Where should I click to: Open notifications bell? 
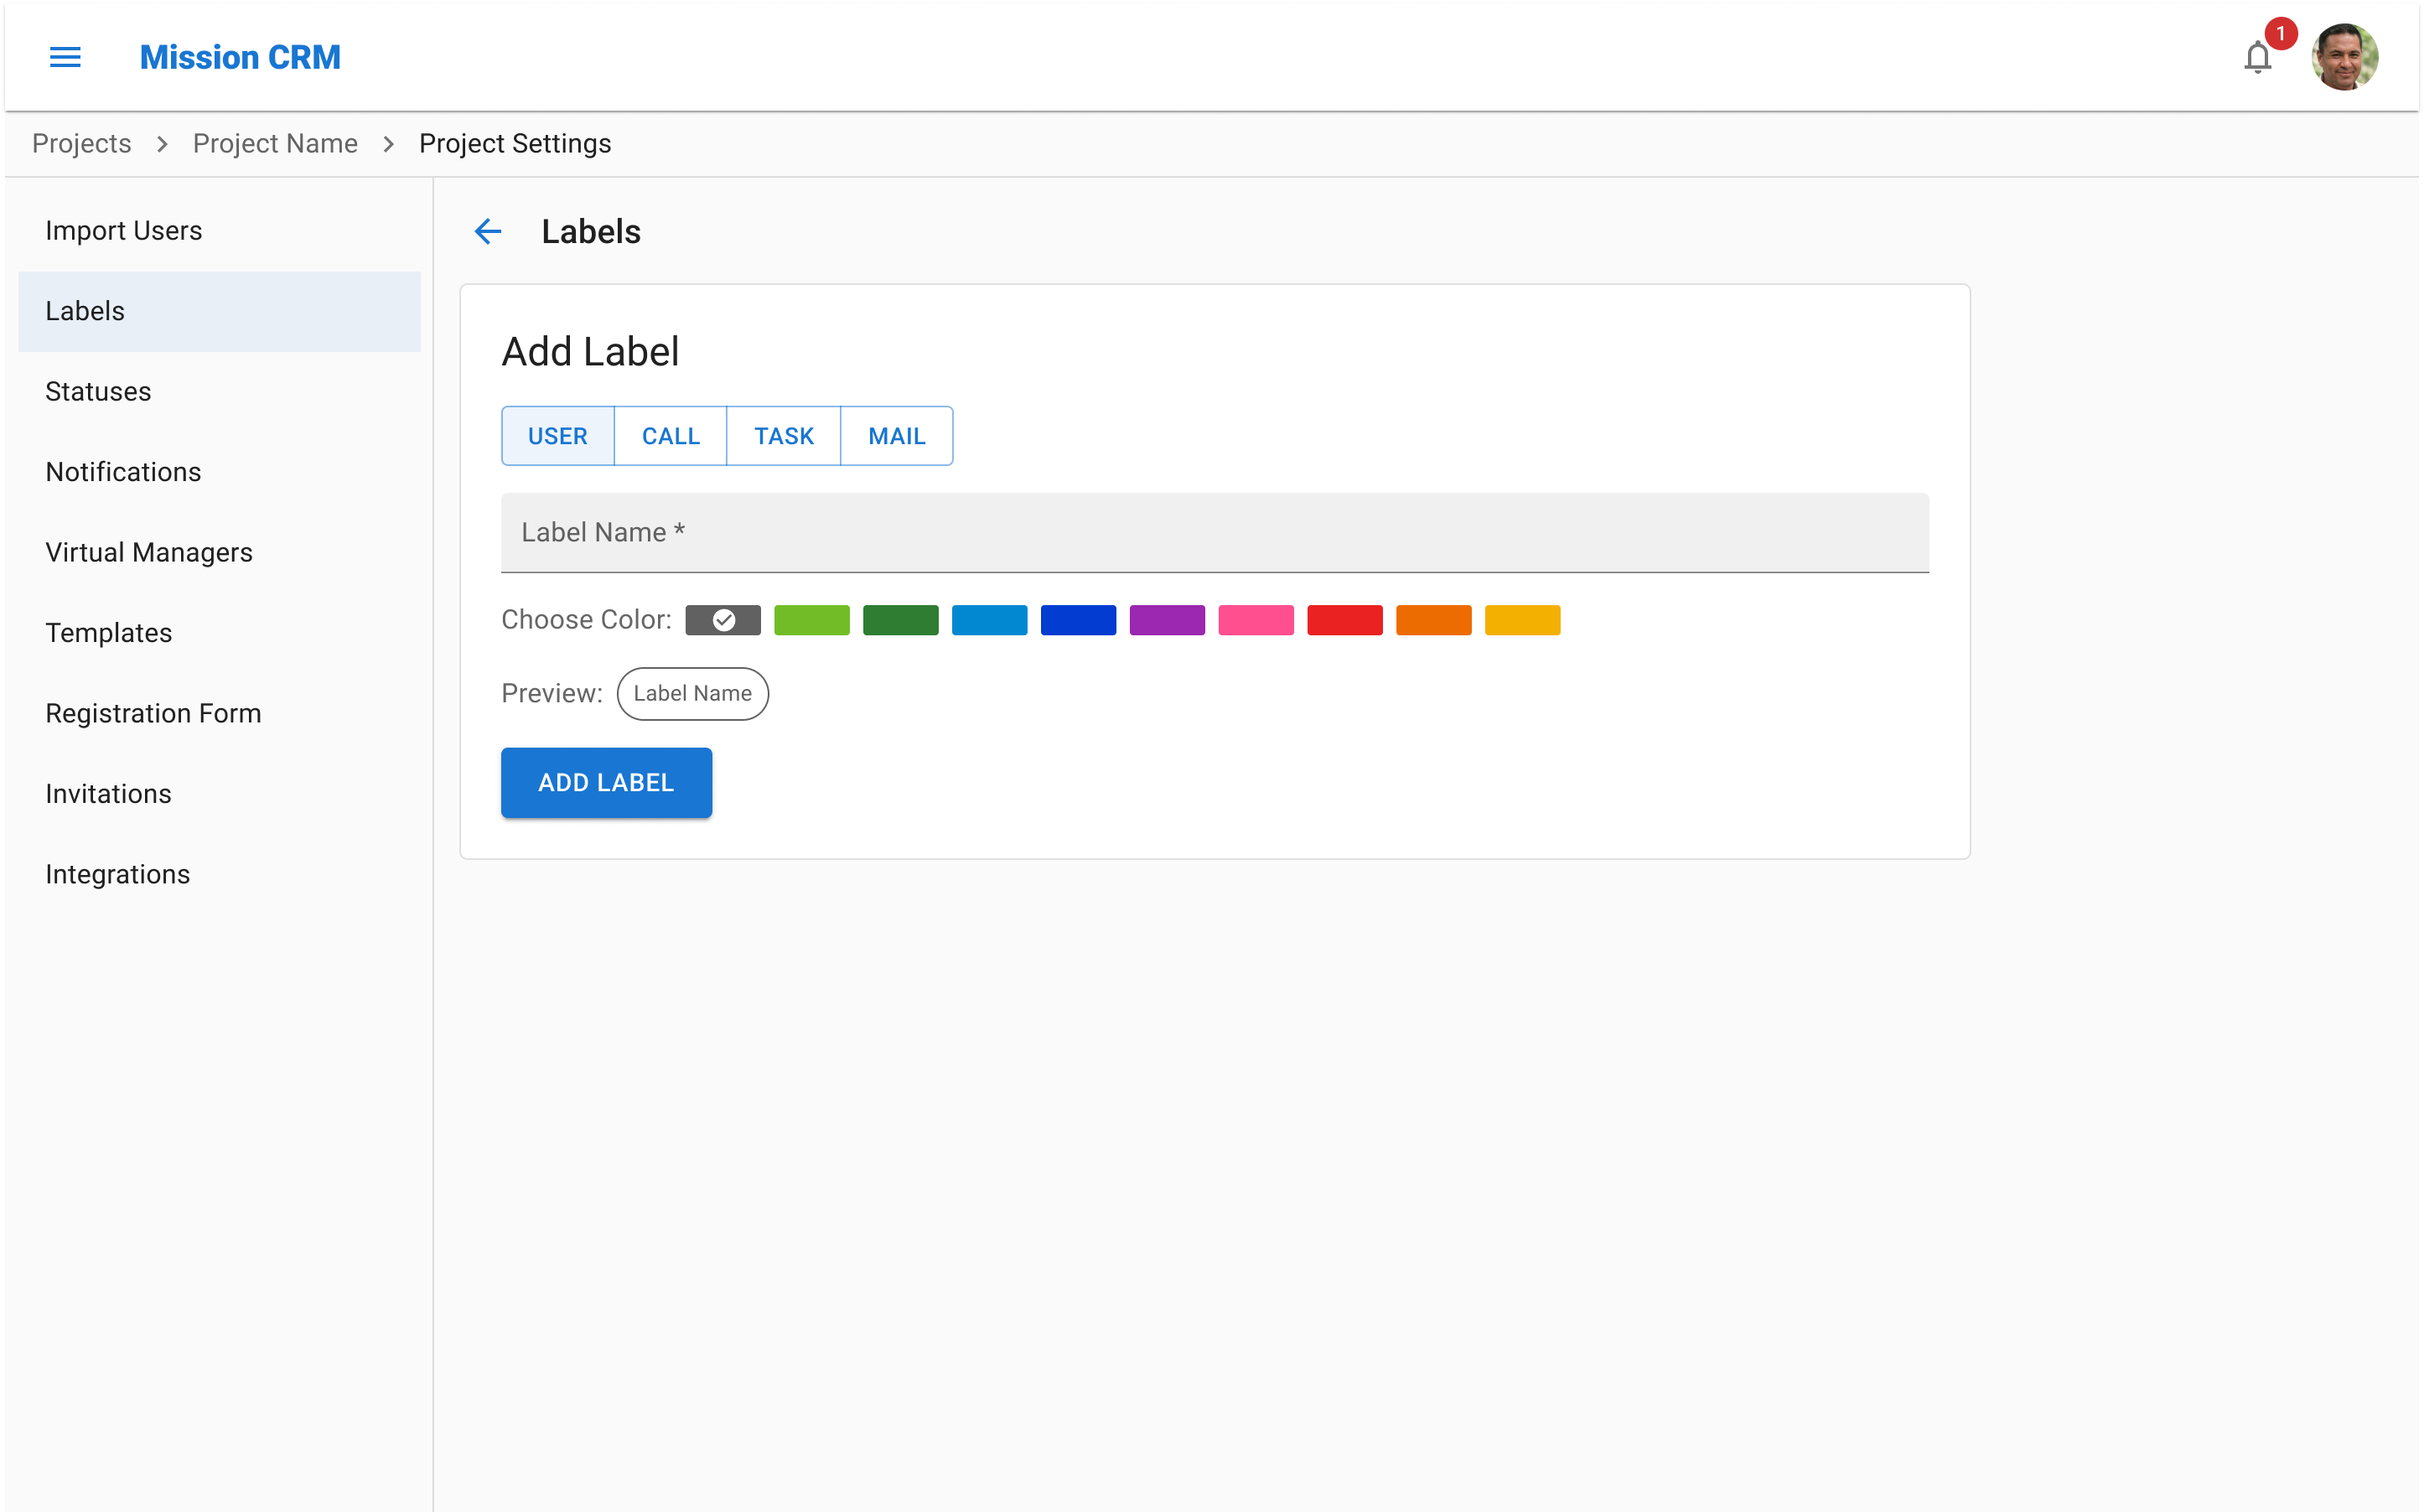pos(2257,57)
